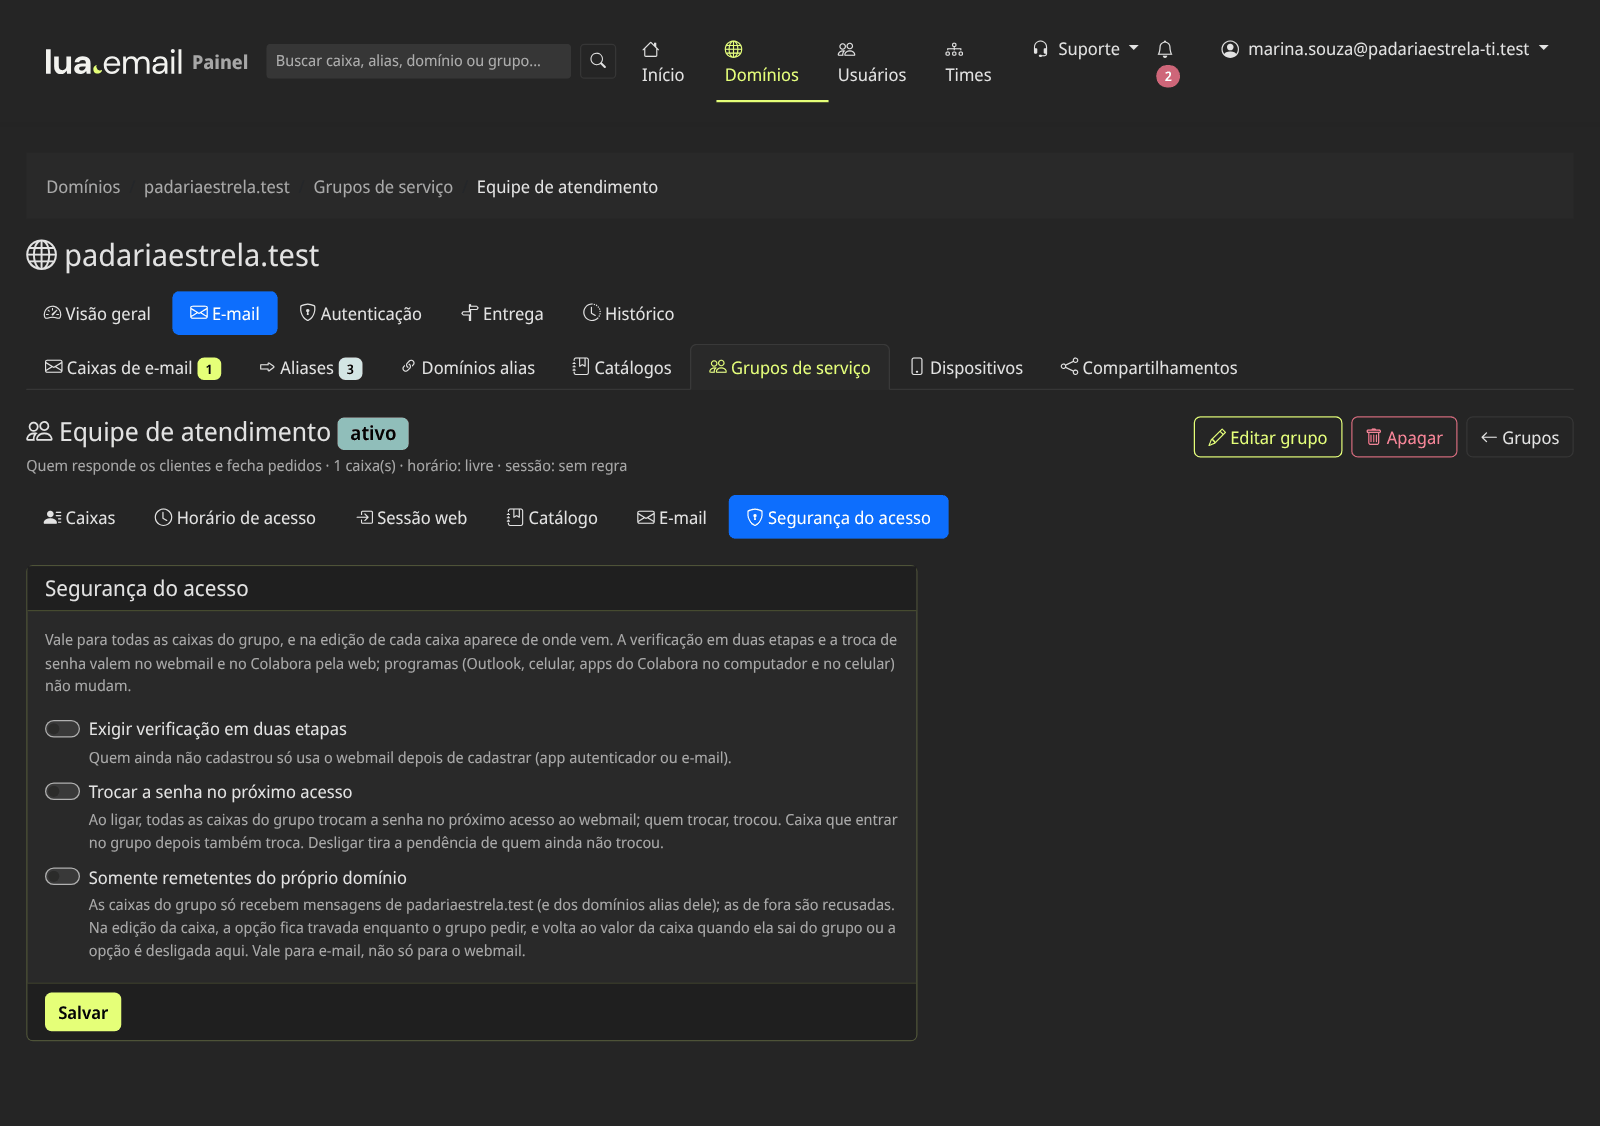Open the marina.souza account dropdown
1600x1126 pixels.
click(1385, 49)
